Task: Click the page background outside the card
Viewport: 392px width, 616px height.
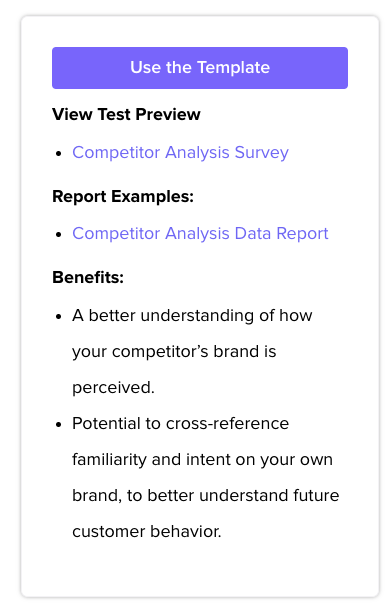Action: (x=9, y=306)
